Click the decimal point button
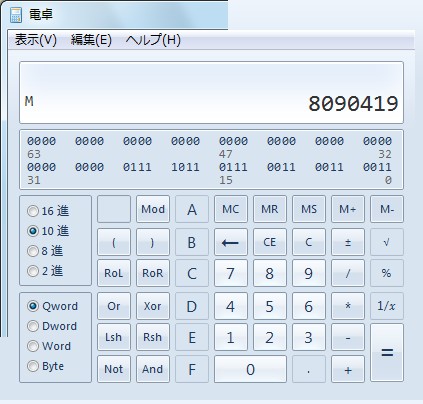Screen dimensions: 423x404 [x=309, y=369]
